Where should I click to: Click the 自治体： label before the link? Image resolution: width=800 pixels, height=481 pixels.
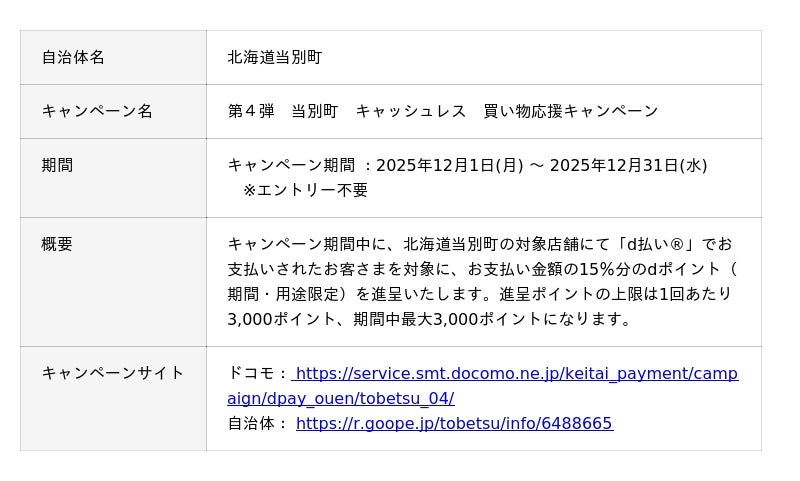[258, 423]
